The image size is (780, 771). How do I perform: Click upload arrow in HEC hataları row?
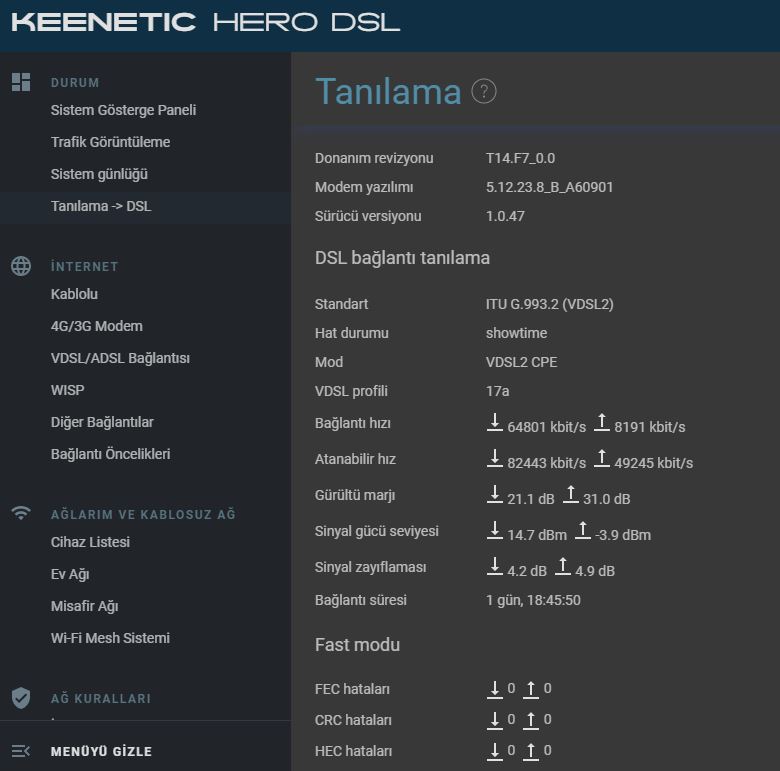coord(531,751)
